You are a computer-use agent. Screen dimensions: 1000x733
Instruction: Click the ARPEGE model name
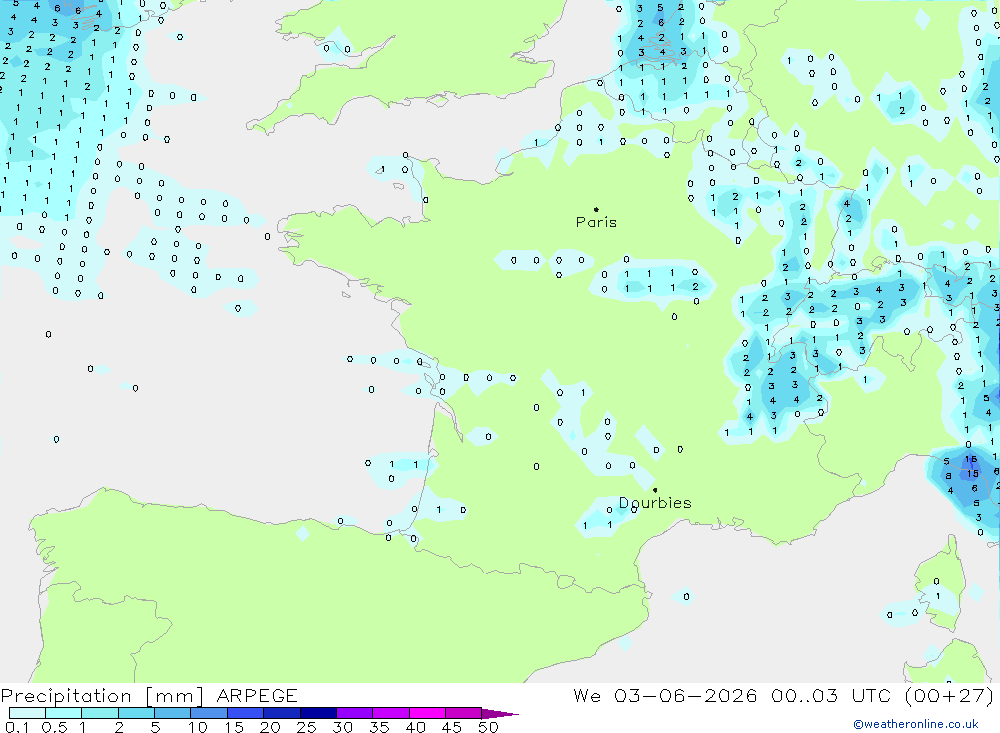click(x=257, y=695)
